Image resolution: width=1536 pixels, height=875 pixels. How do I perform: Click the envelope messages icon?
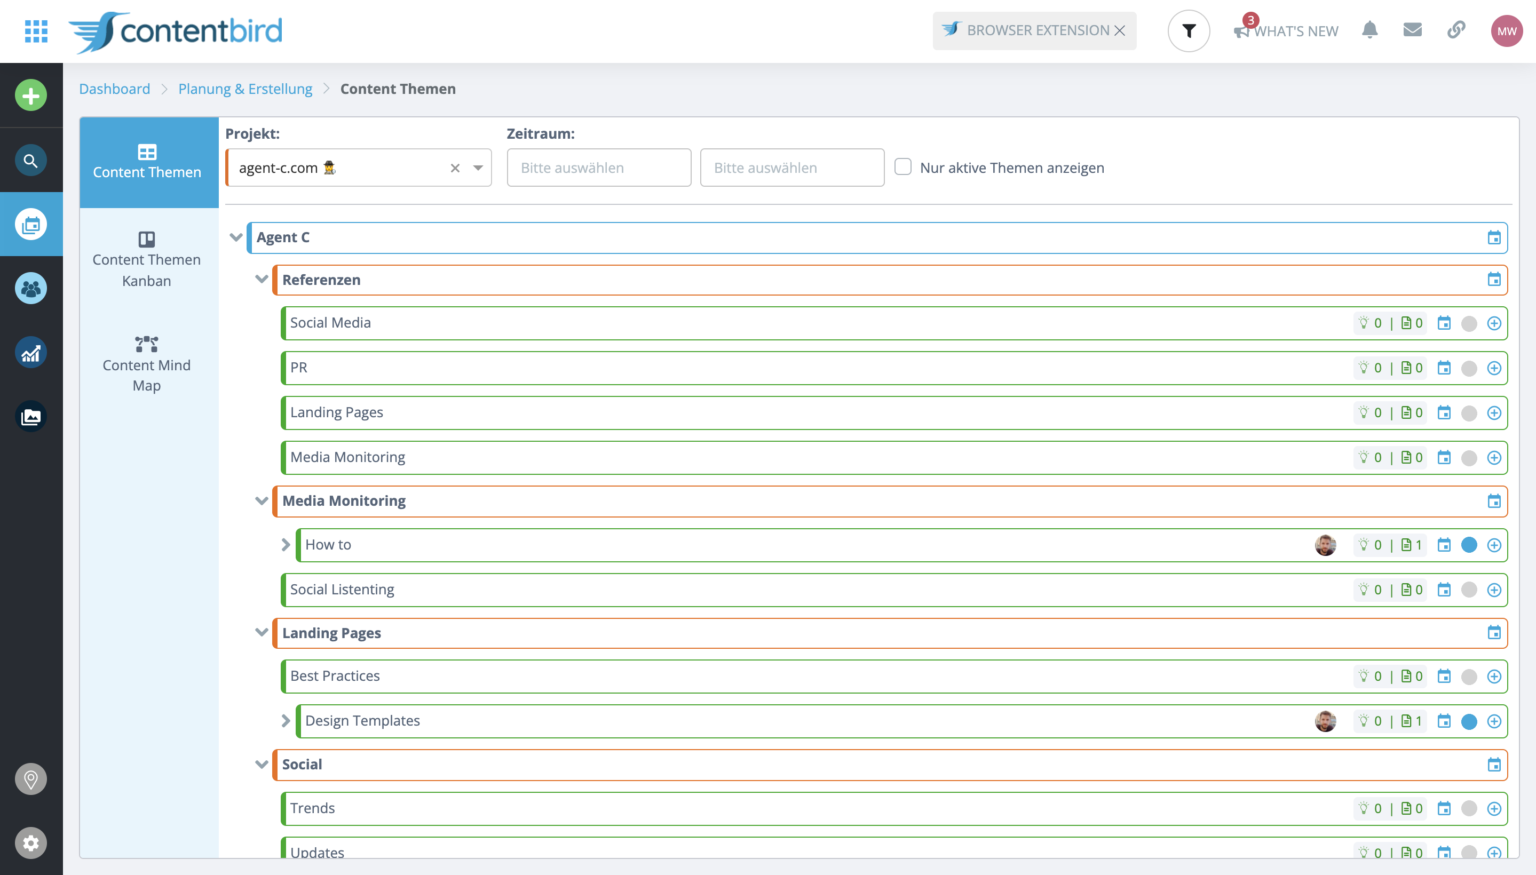pyautogui.click(x=1412, y=30)
